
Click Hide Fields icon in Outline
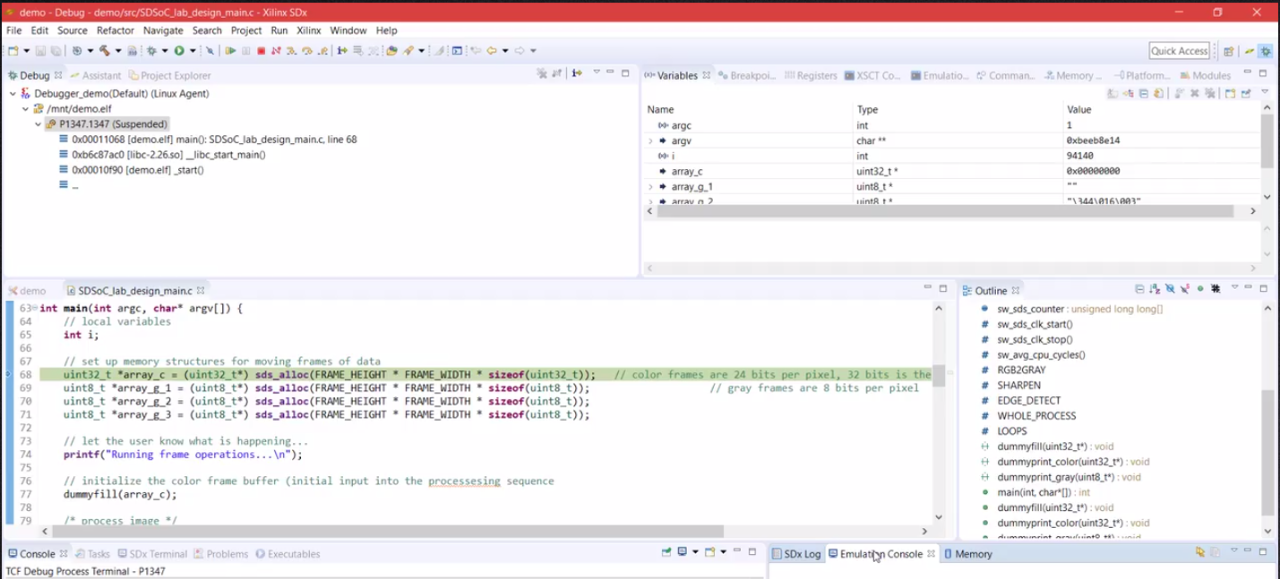[1170, 289]
